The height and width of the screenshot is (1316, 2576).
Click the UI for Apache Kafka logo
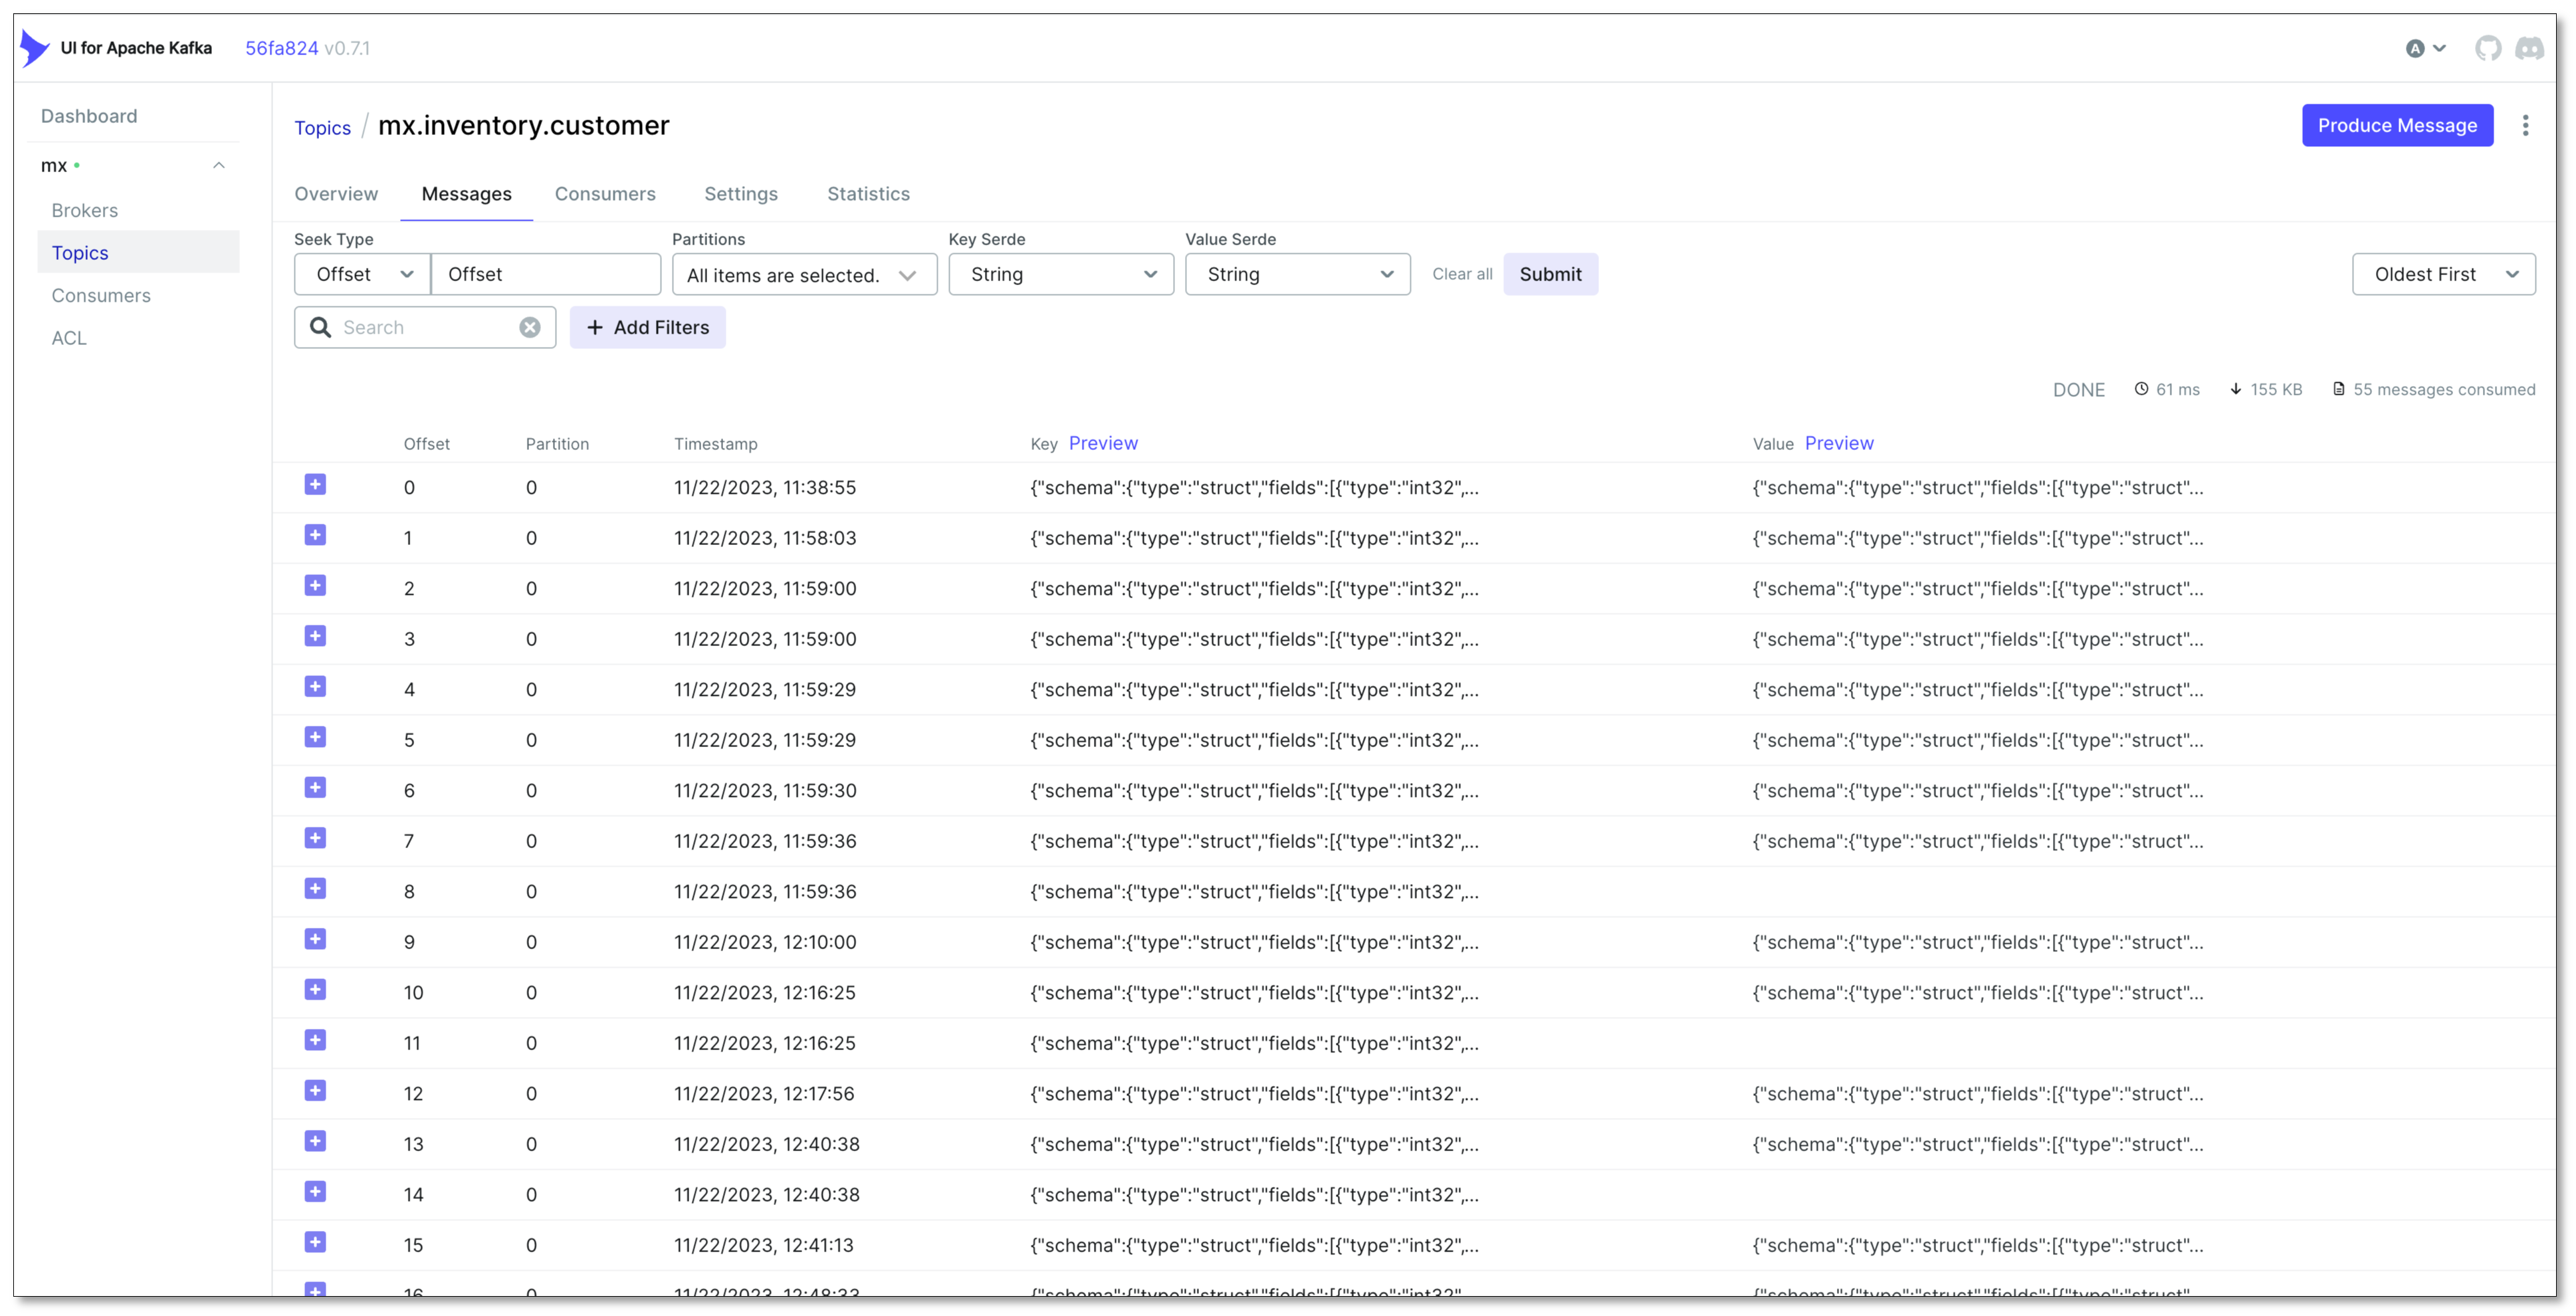point(35,48)
